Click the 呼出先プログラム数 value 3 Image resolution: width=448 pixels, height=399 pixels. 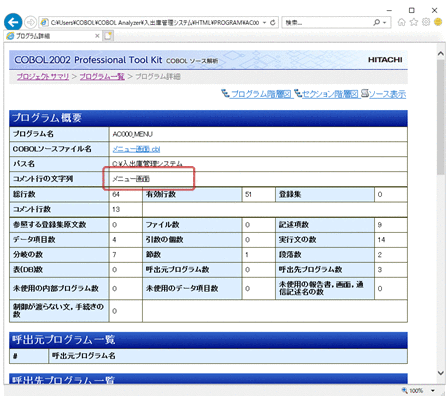pos(380,270)
